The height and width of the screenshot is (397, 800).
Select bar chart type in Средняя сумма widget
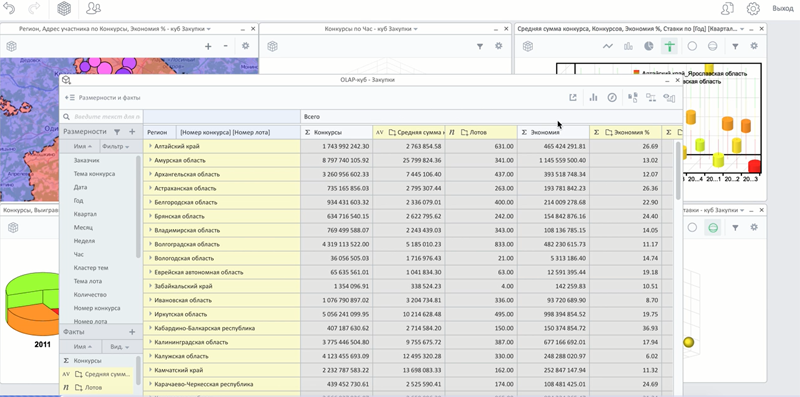[628, 46]
